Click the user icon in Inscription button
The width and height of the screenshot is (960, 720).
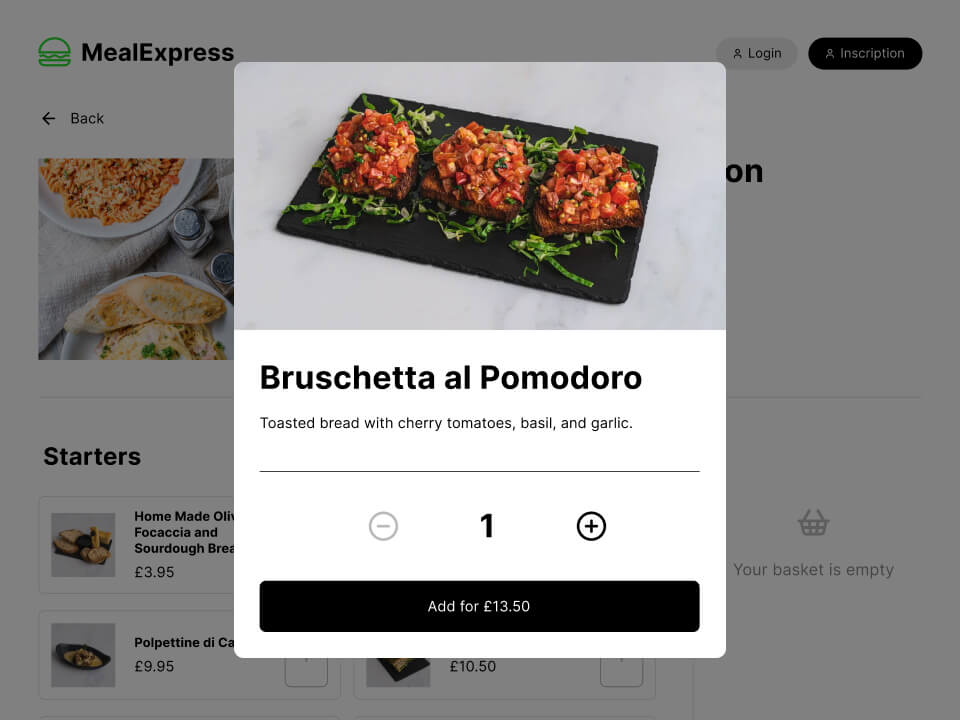830,54
